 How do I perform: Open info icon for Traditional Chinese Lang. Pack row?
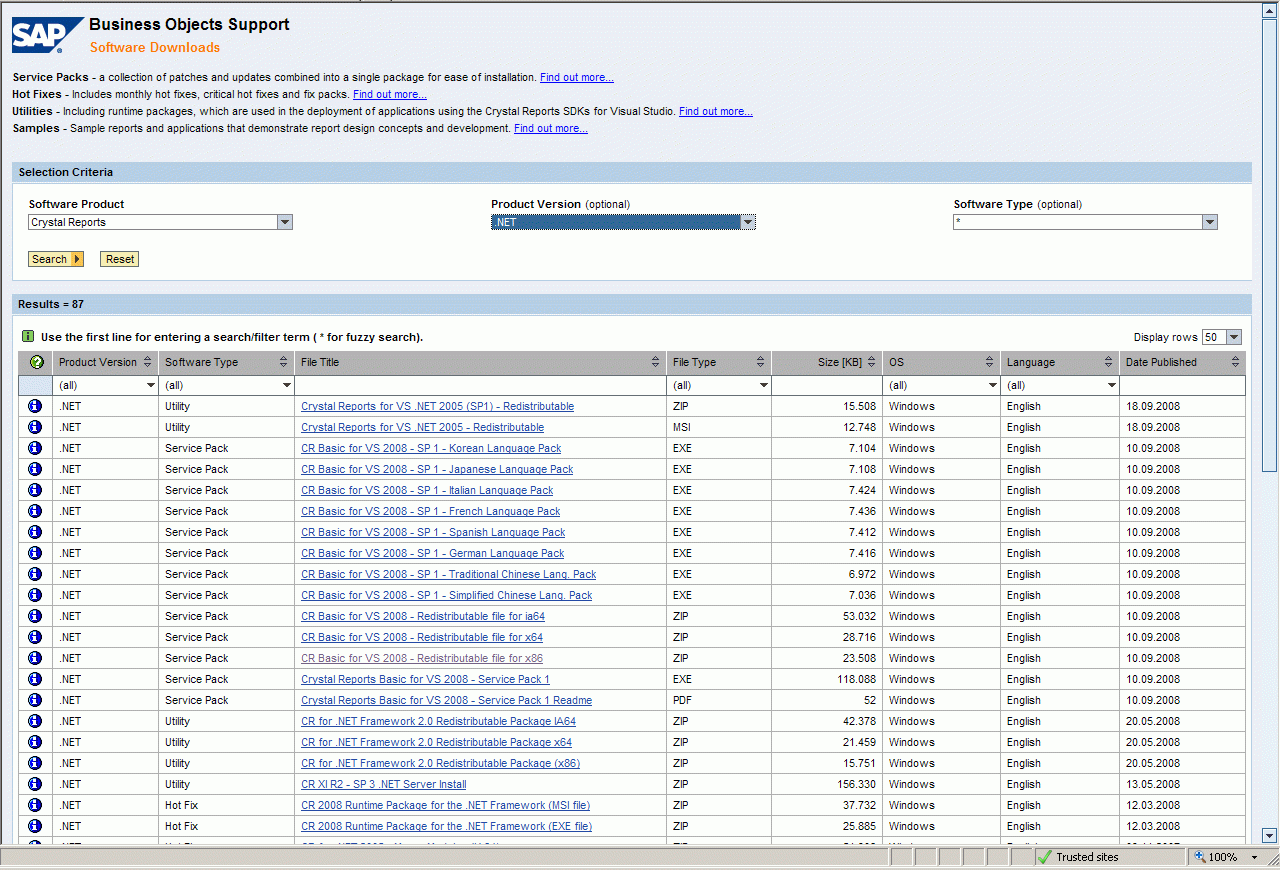(x=35, y=574)
